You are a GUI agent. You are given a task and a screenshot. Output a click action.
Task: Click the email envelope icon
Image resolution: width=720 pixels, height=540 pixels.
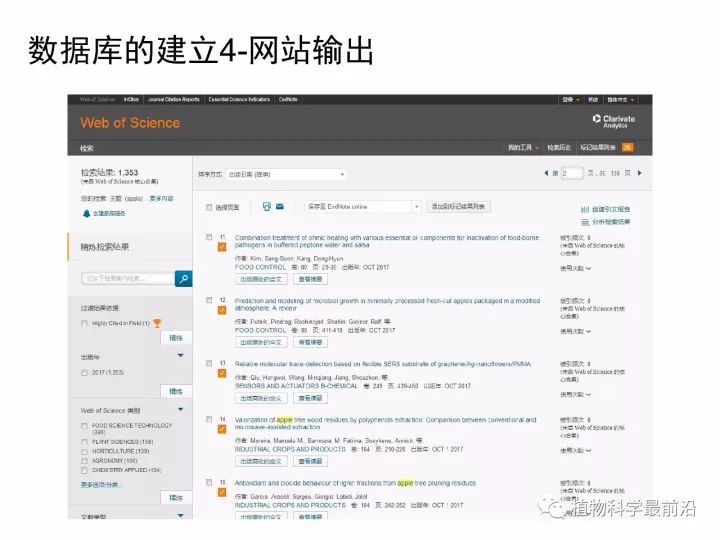(x=280, y=207)
